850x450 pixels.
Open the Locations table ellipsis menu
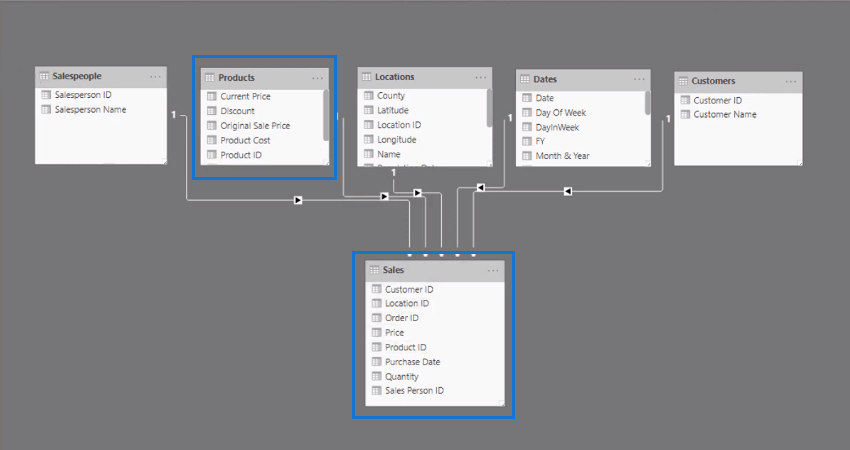tap(481, 77)
